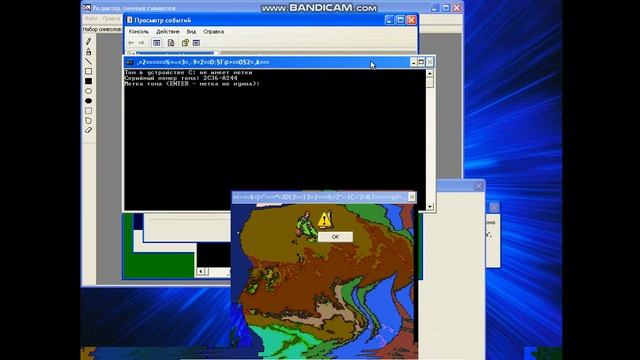Minimize the Просмотр событий window
The height and width of the screenshot is (360, 640).
coord(389,20)
